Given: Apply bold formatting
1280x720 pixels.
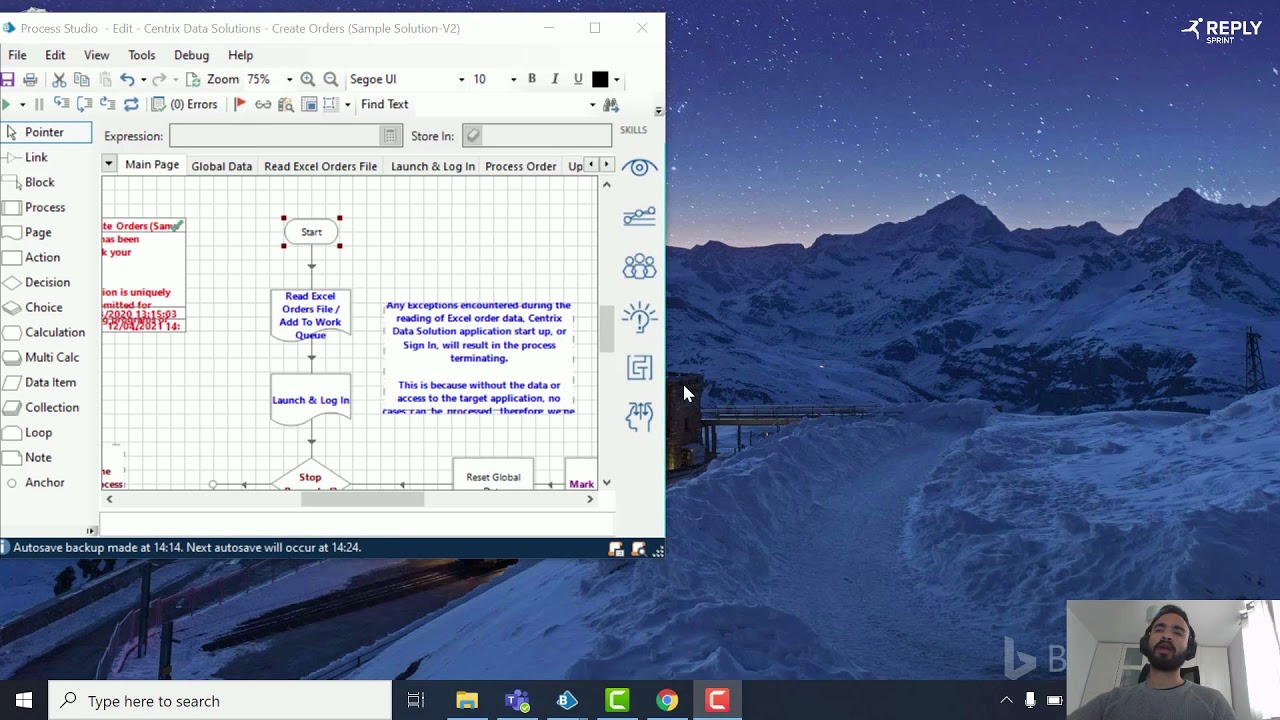Looking at the screenshot, I should pos(532,79).
